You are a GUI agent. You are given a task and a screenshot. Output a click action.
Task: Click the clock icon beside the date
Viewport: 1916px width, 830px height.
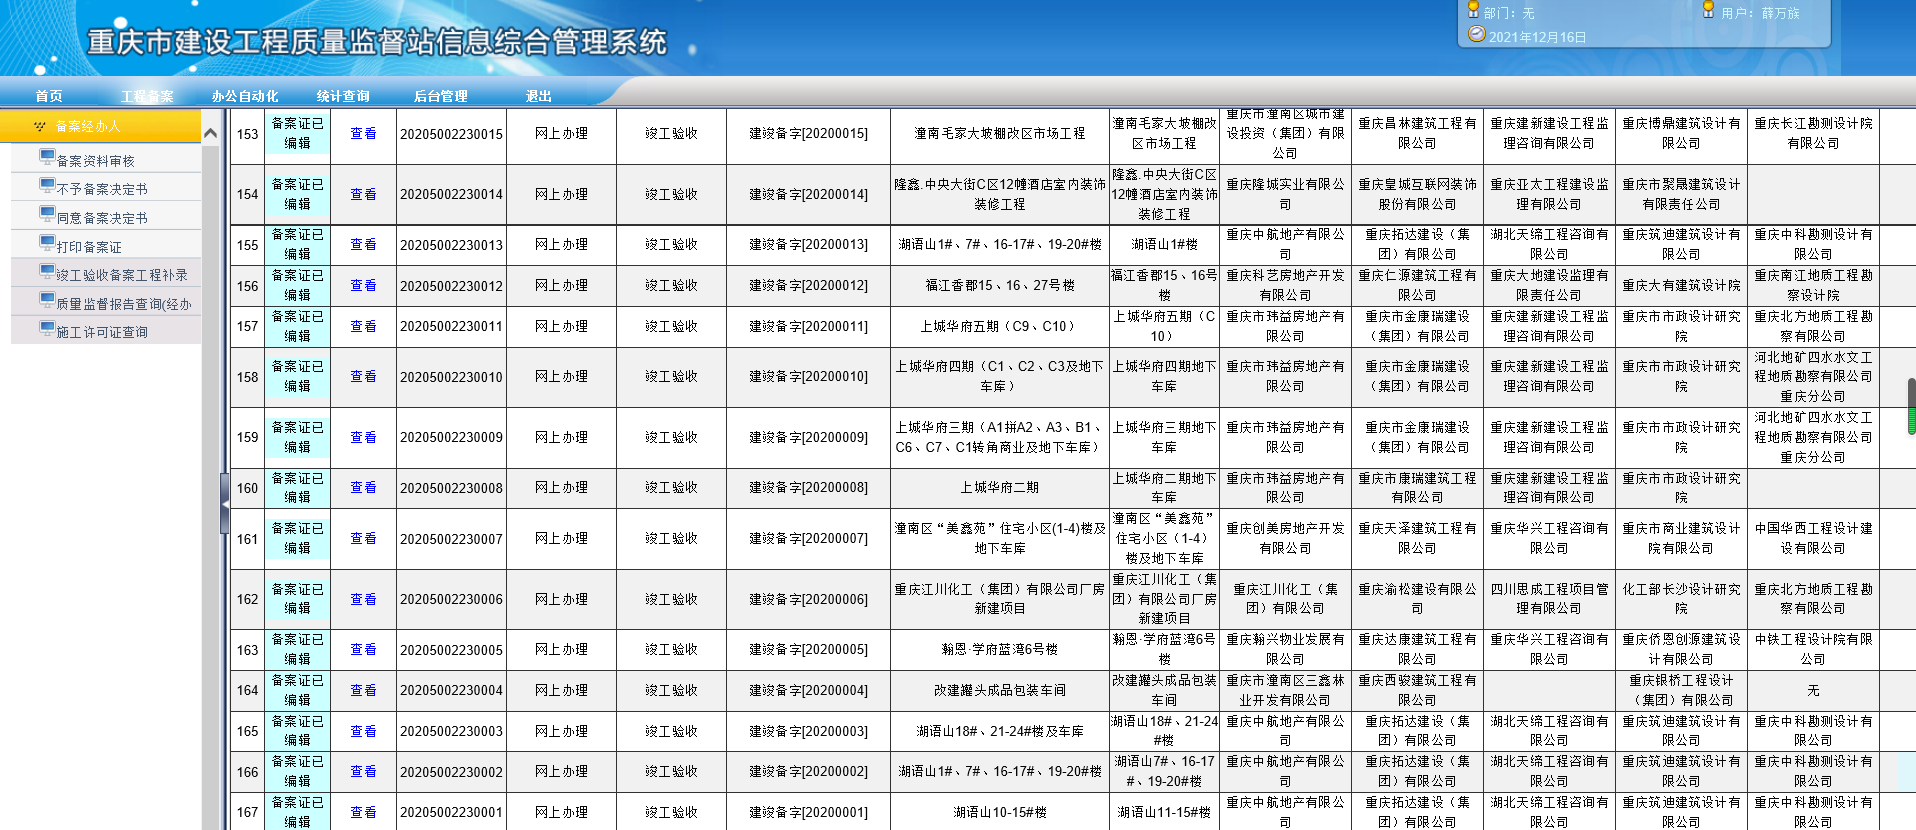click(1476, 34)
